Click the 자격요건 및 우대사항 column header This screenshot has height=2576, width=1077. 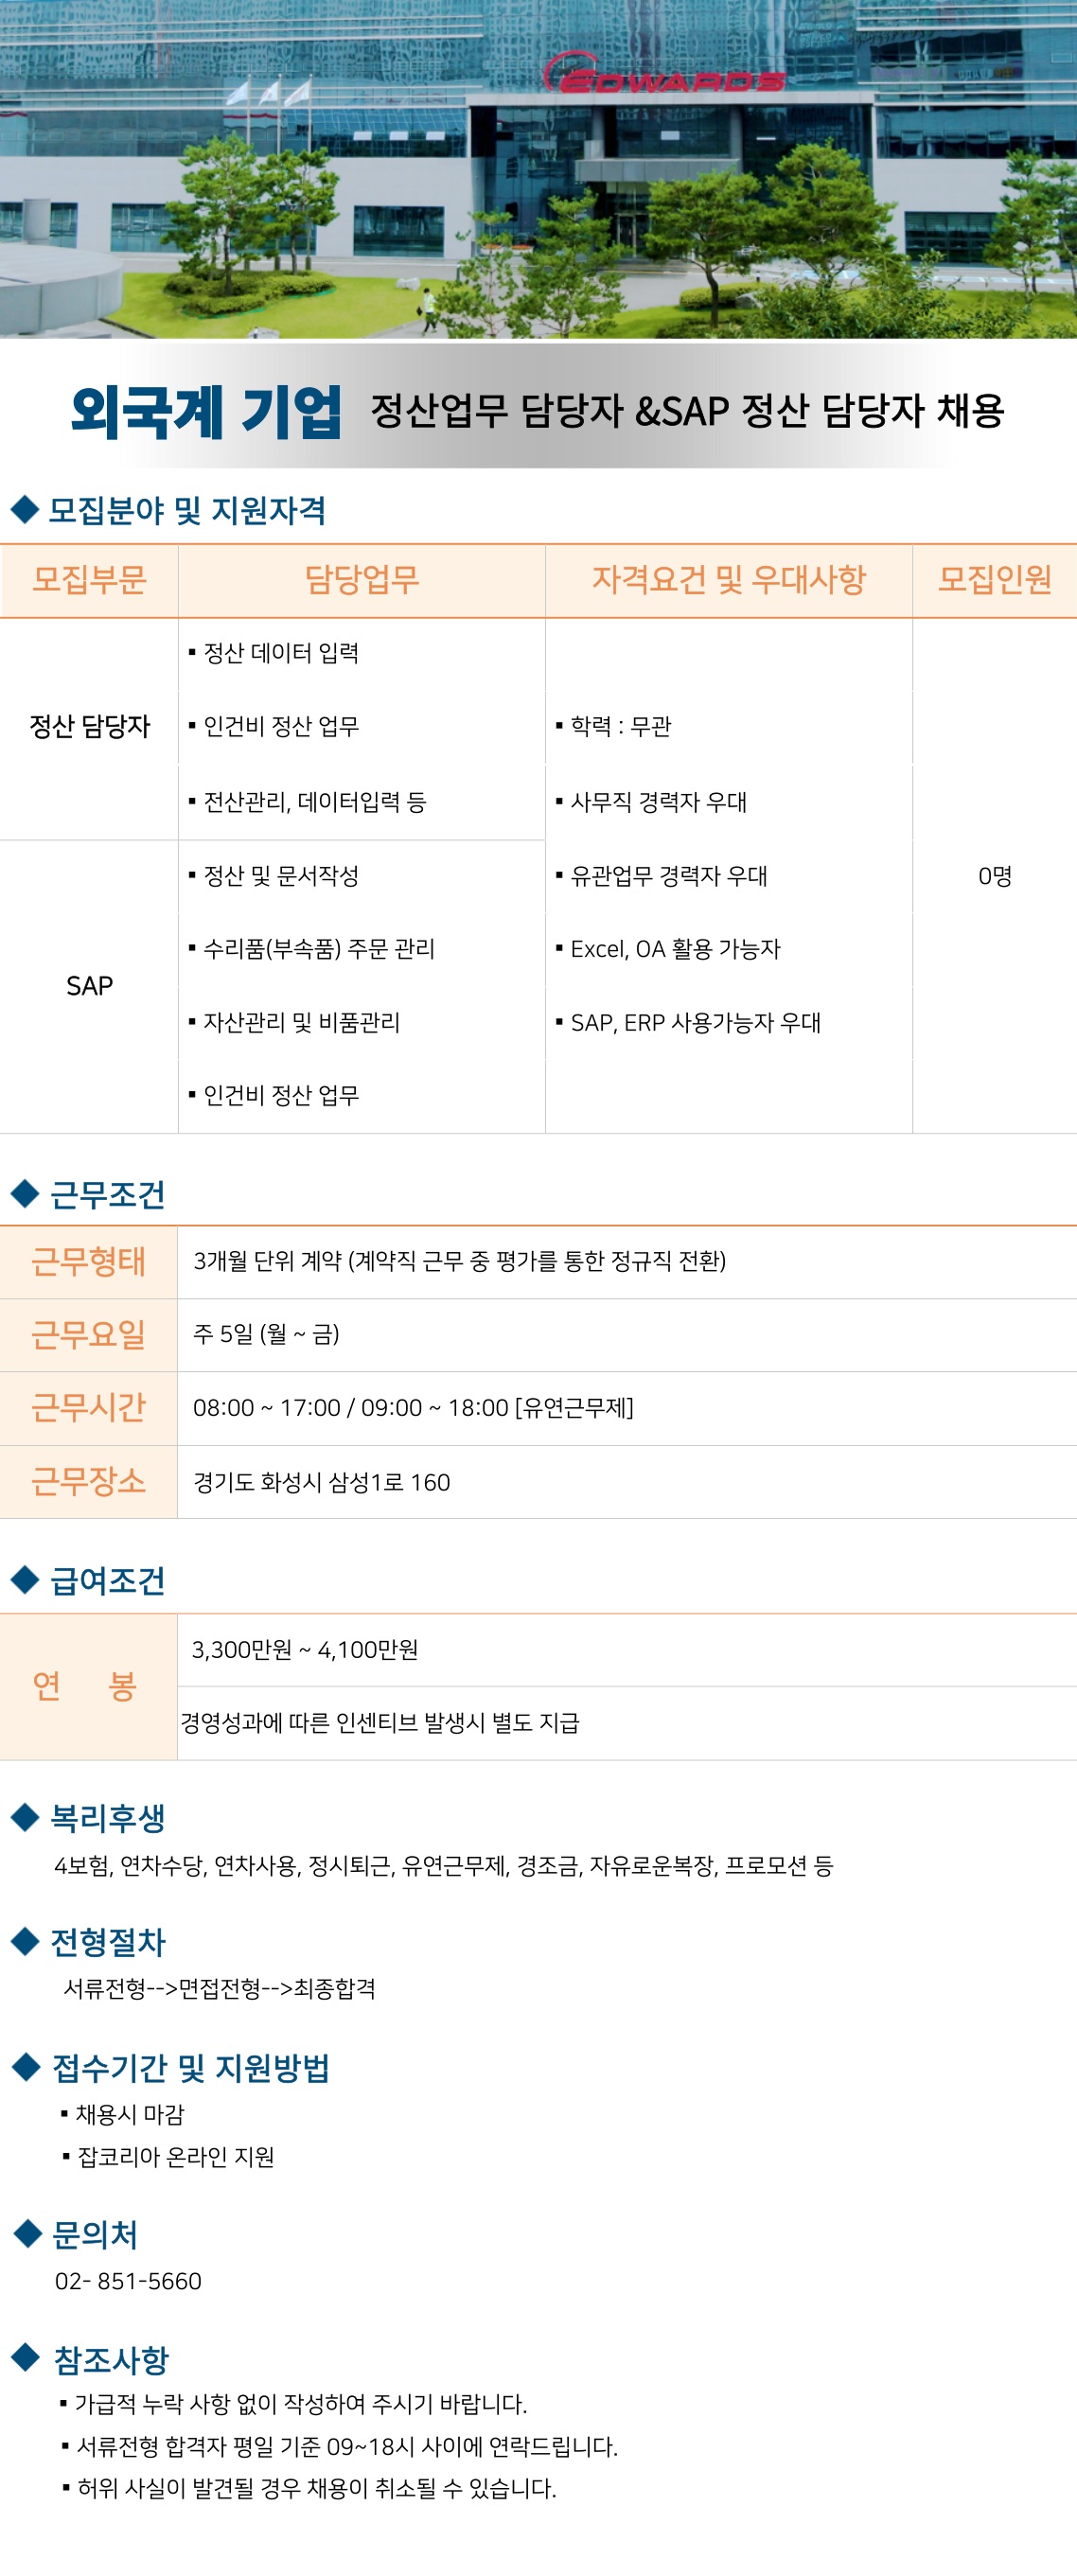point(728,579)
